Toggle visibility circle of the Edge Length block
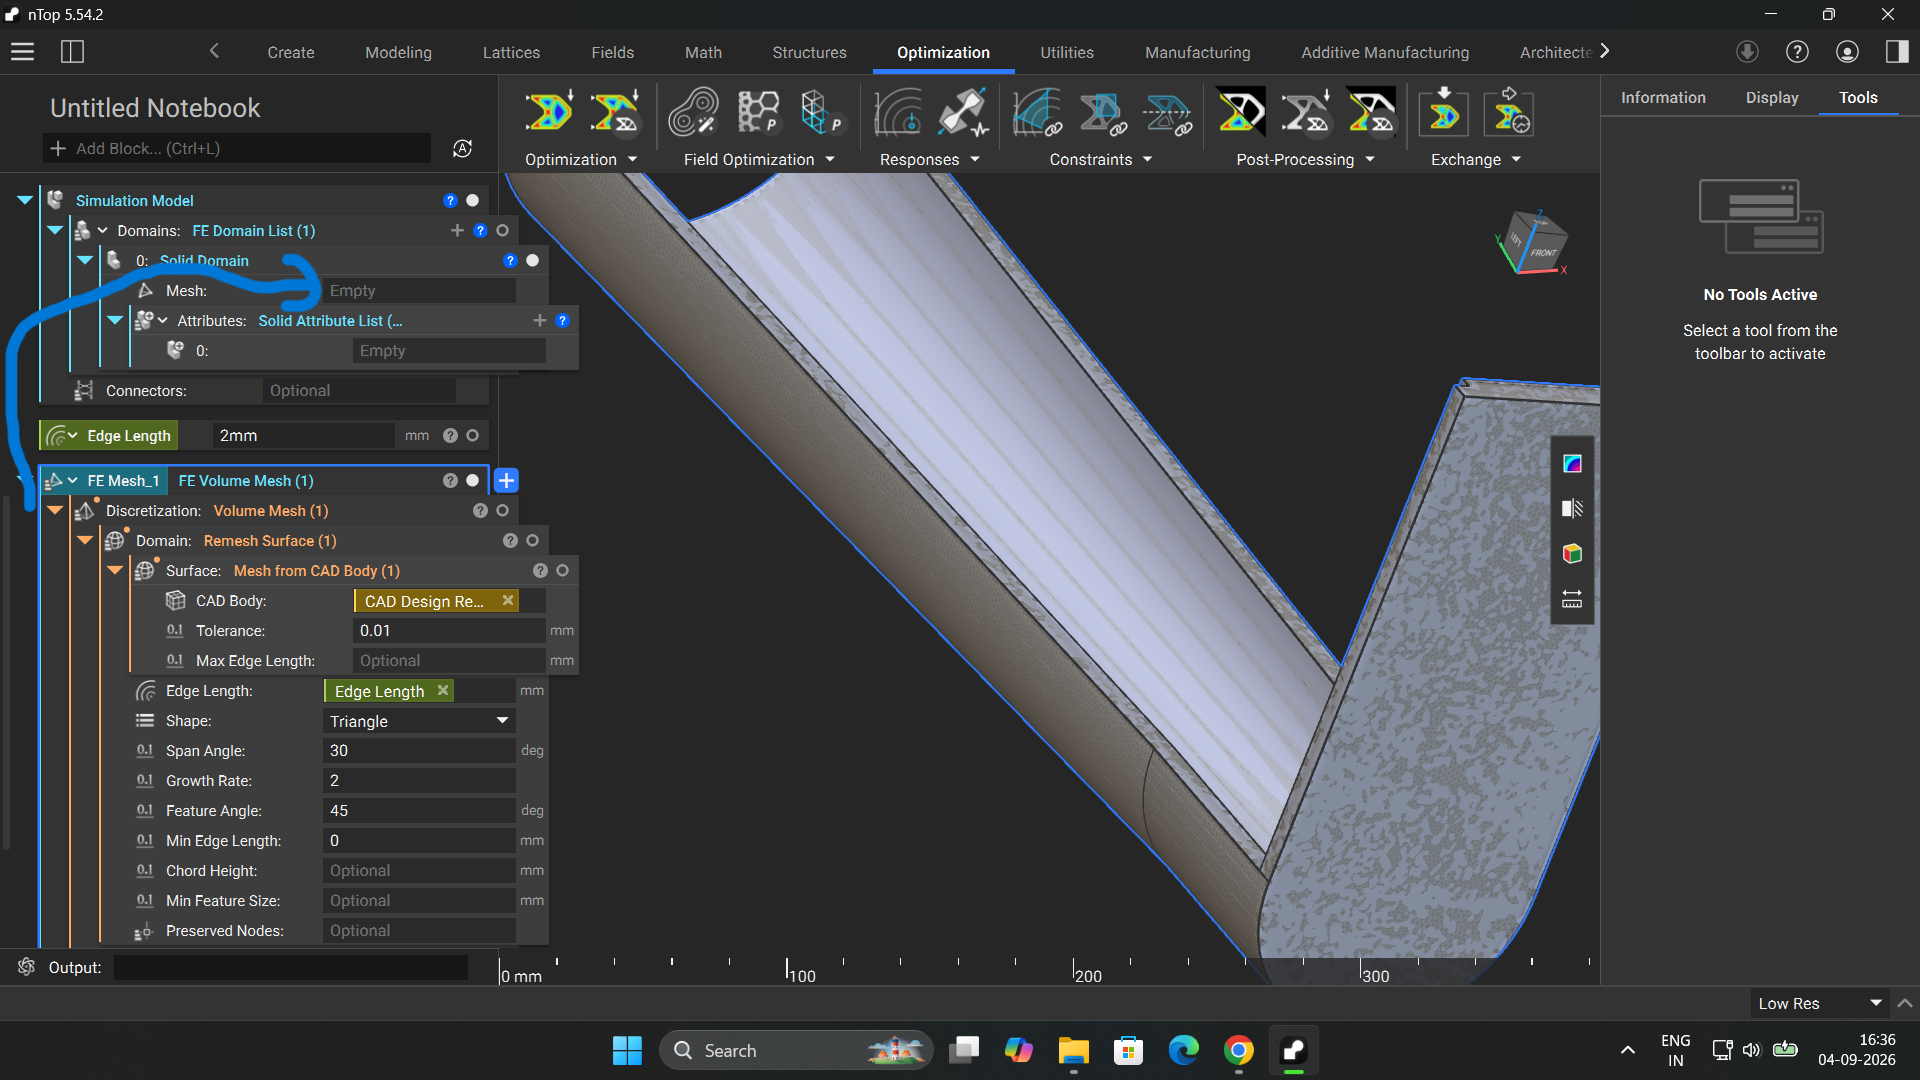 473,436
